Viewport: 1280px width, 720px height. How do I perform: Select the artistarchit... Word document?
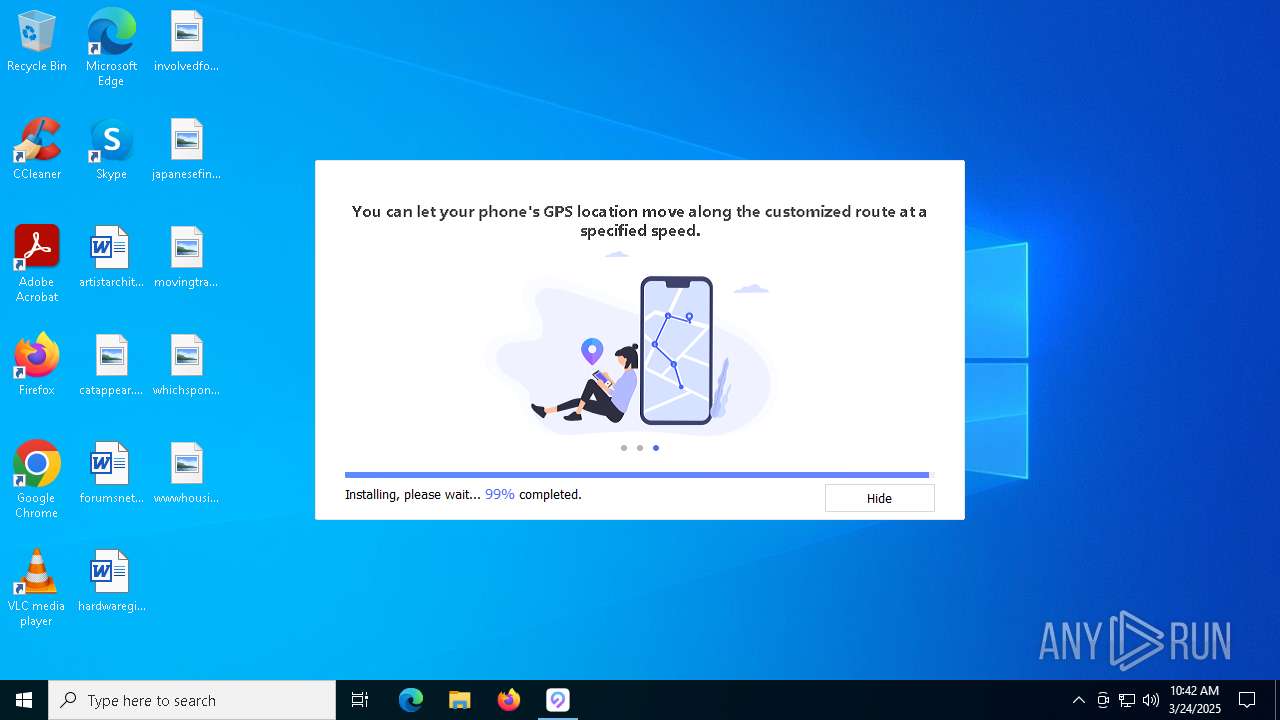111,257
